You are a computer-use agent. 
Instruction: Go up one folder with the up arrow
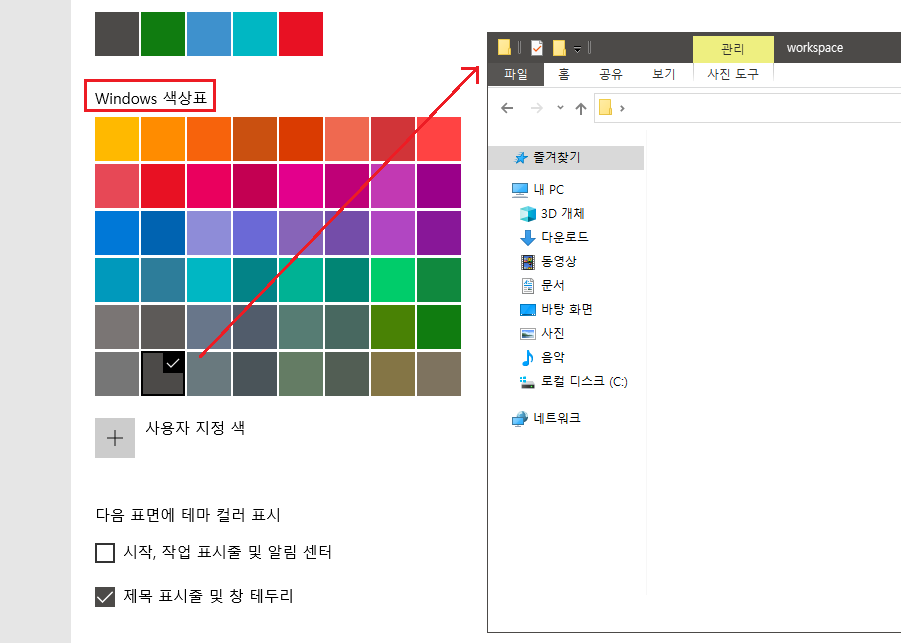click(581, 108)
